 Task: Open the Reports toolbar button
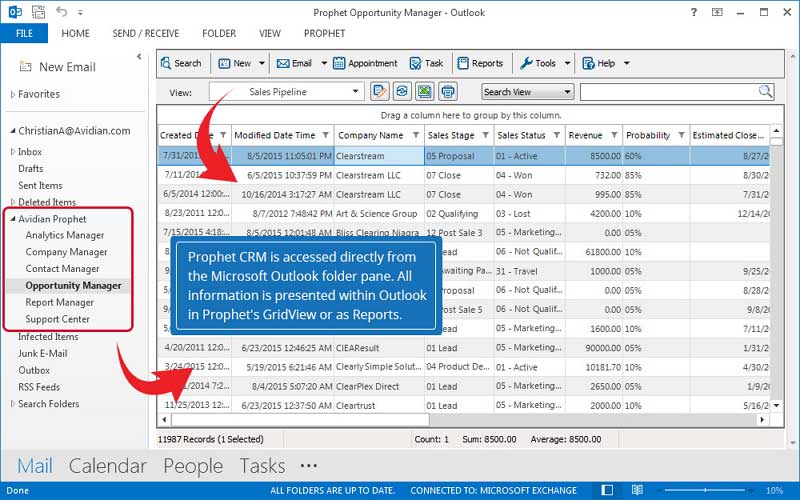pos(480,63)
